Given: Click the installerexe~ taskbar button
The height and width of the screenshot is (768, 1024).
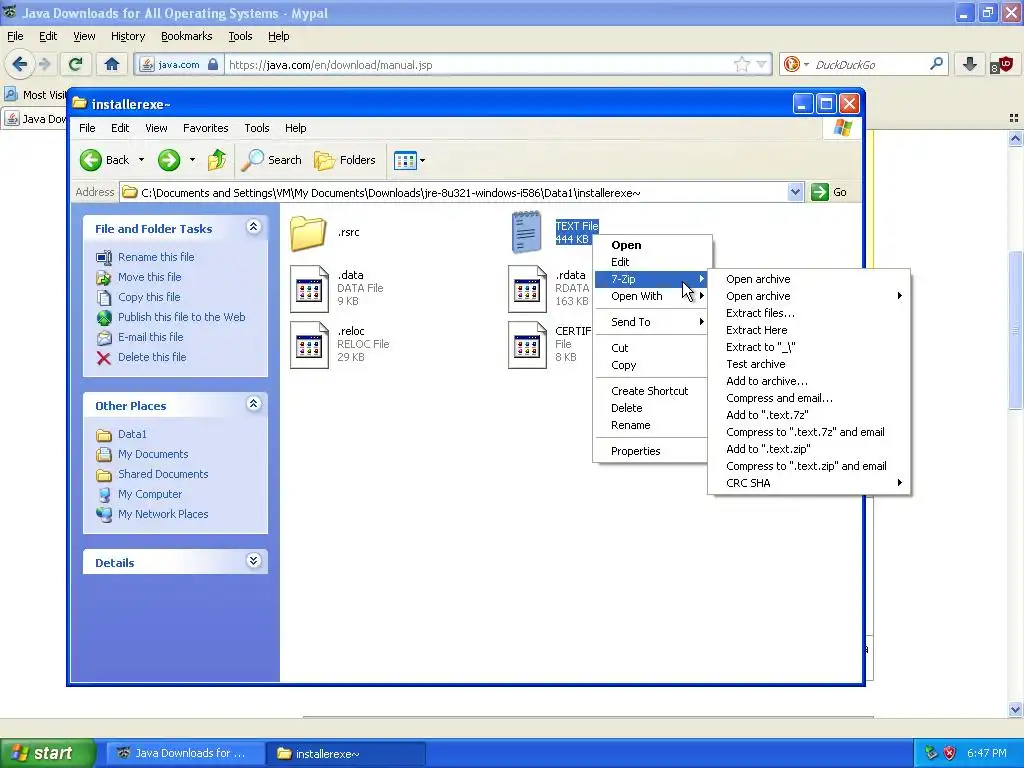Looking at the screenshot, I should [346, 754].
